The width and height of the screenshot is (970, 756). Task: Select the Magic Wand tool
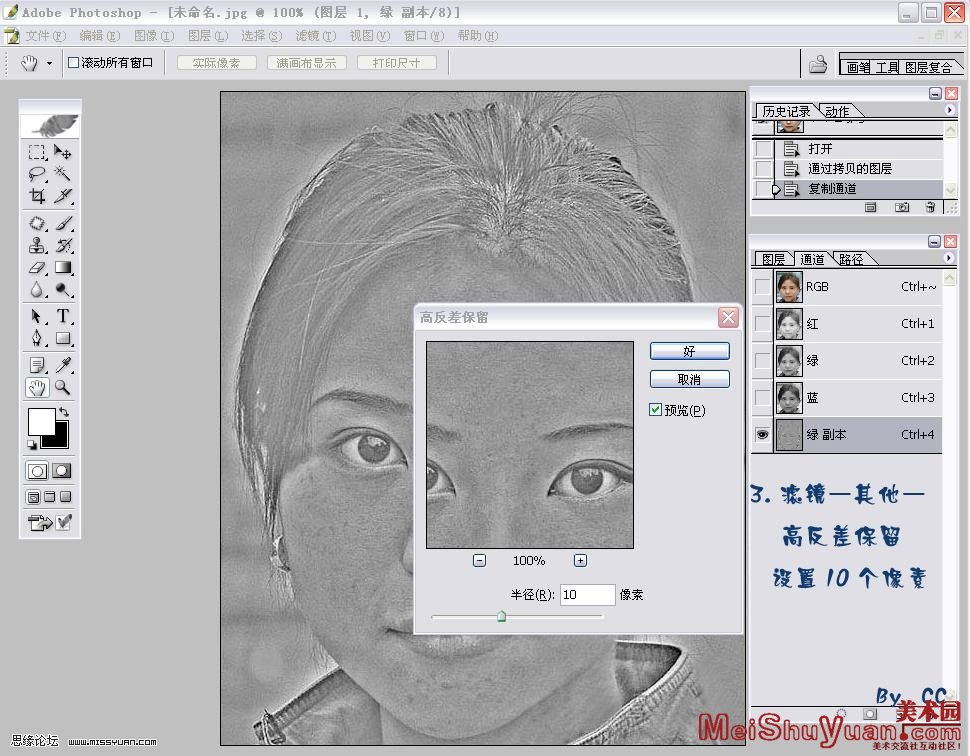pos(63,174)
